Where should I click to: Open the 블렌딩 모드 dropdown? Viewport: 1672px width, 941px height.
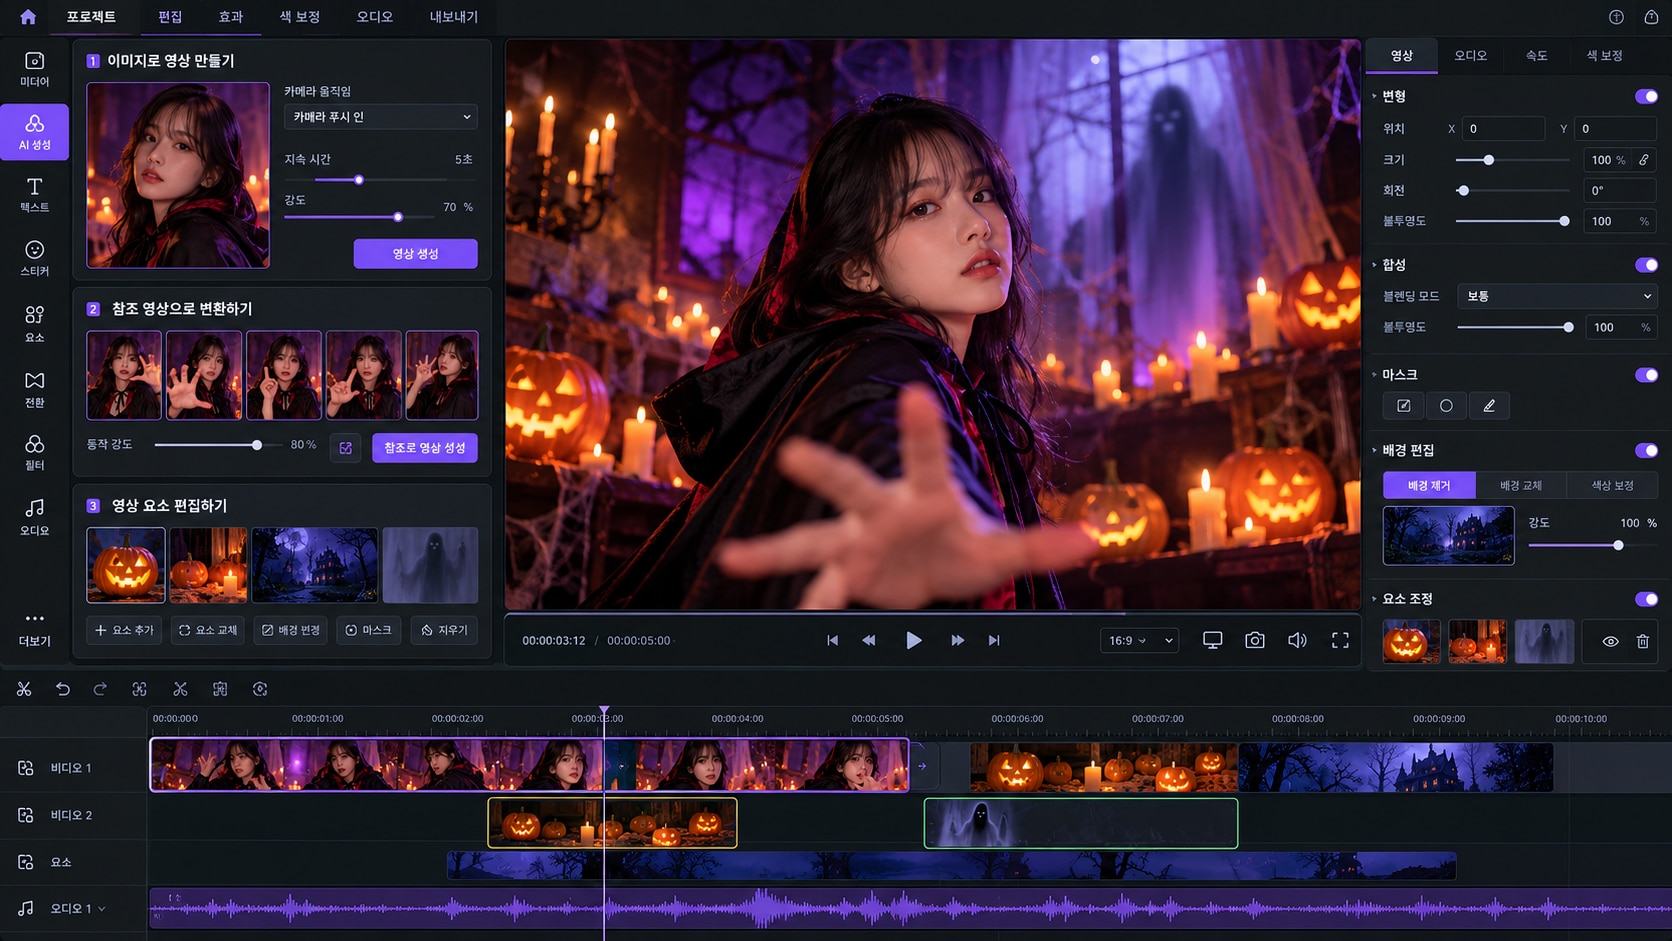tap(1557, 296)
